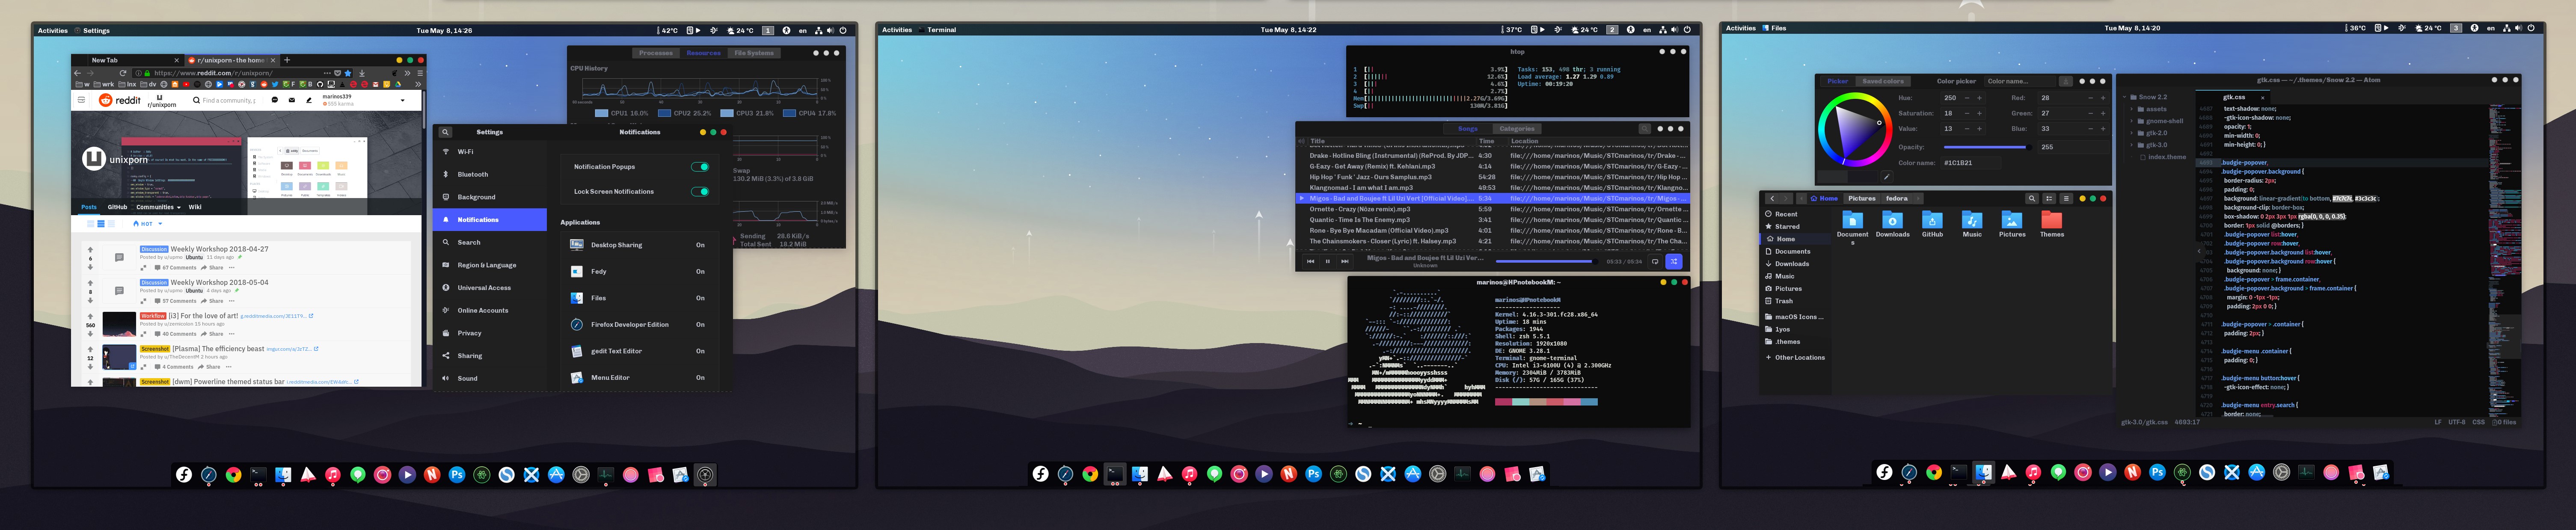The height and width of the screenshot is (530, 2576).
Task: Click the eyedropper in color picker
Action: (x=1886, y=177)
